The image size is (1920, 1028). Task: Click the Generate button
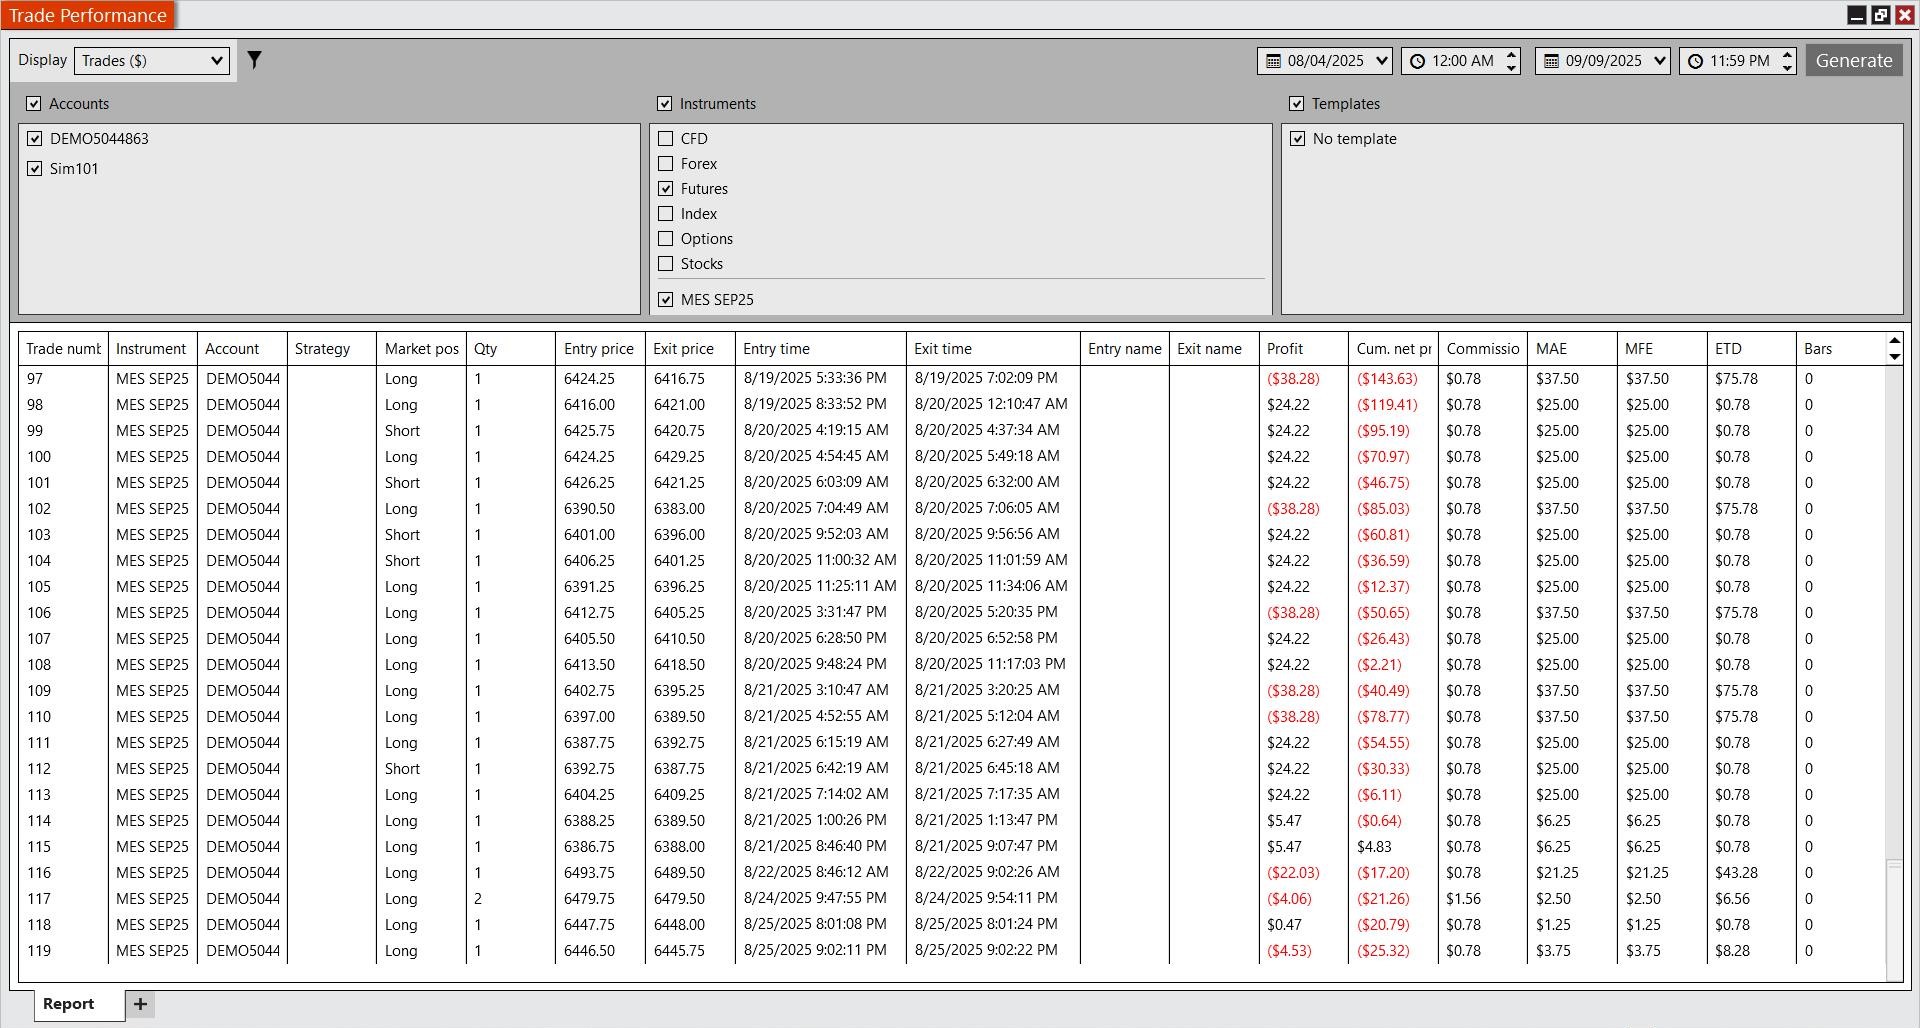(1854, 61)
